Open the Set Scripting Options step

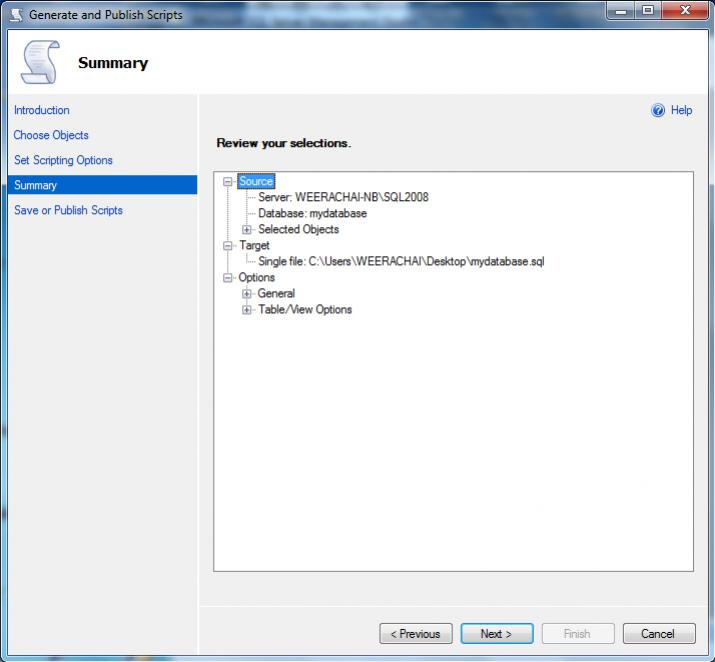[x=63, y=160]
